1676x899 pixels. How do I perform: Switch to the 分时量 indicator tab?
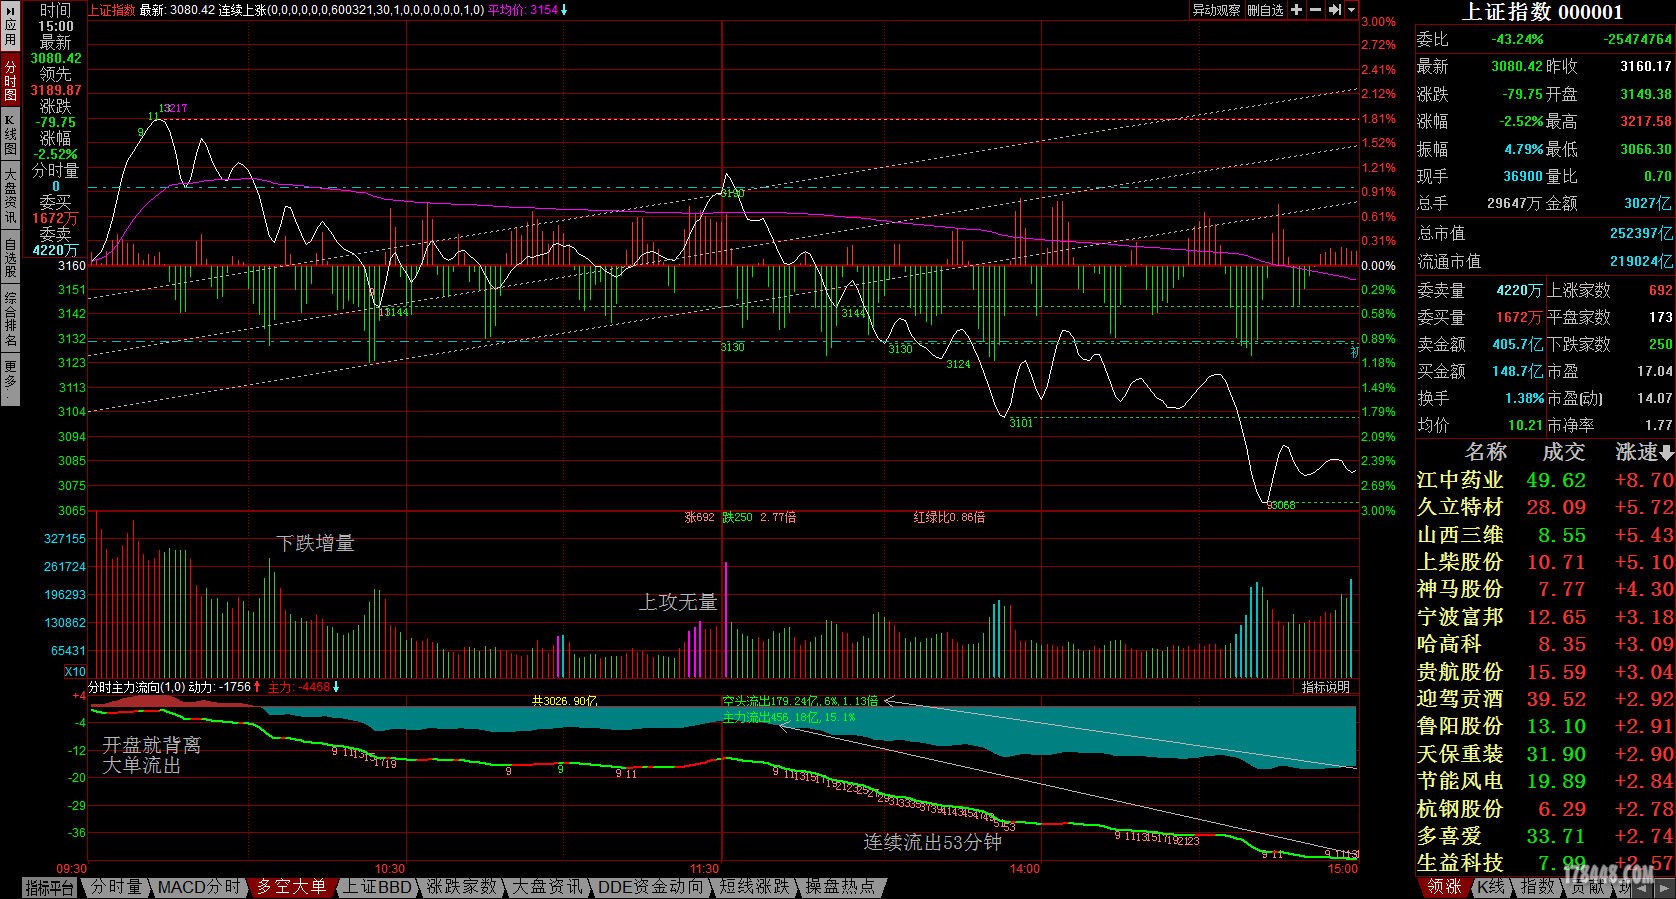[116, 887]
